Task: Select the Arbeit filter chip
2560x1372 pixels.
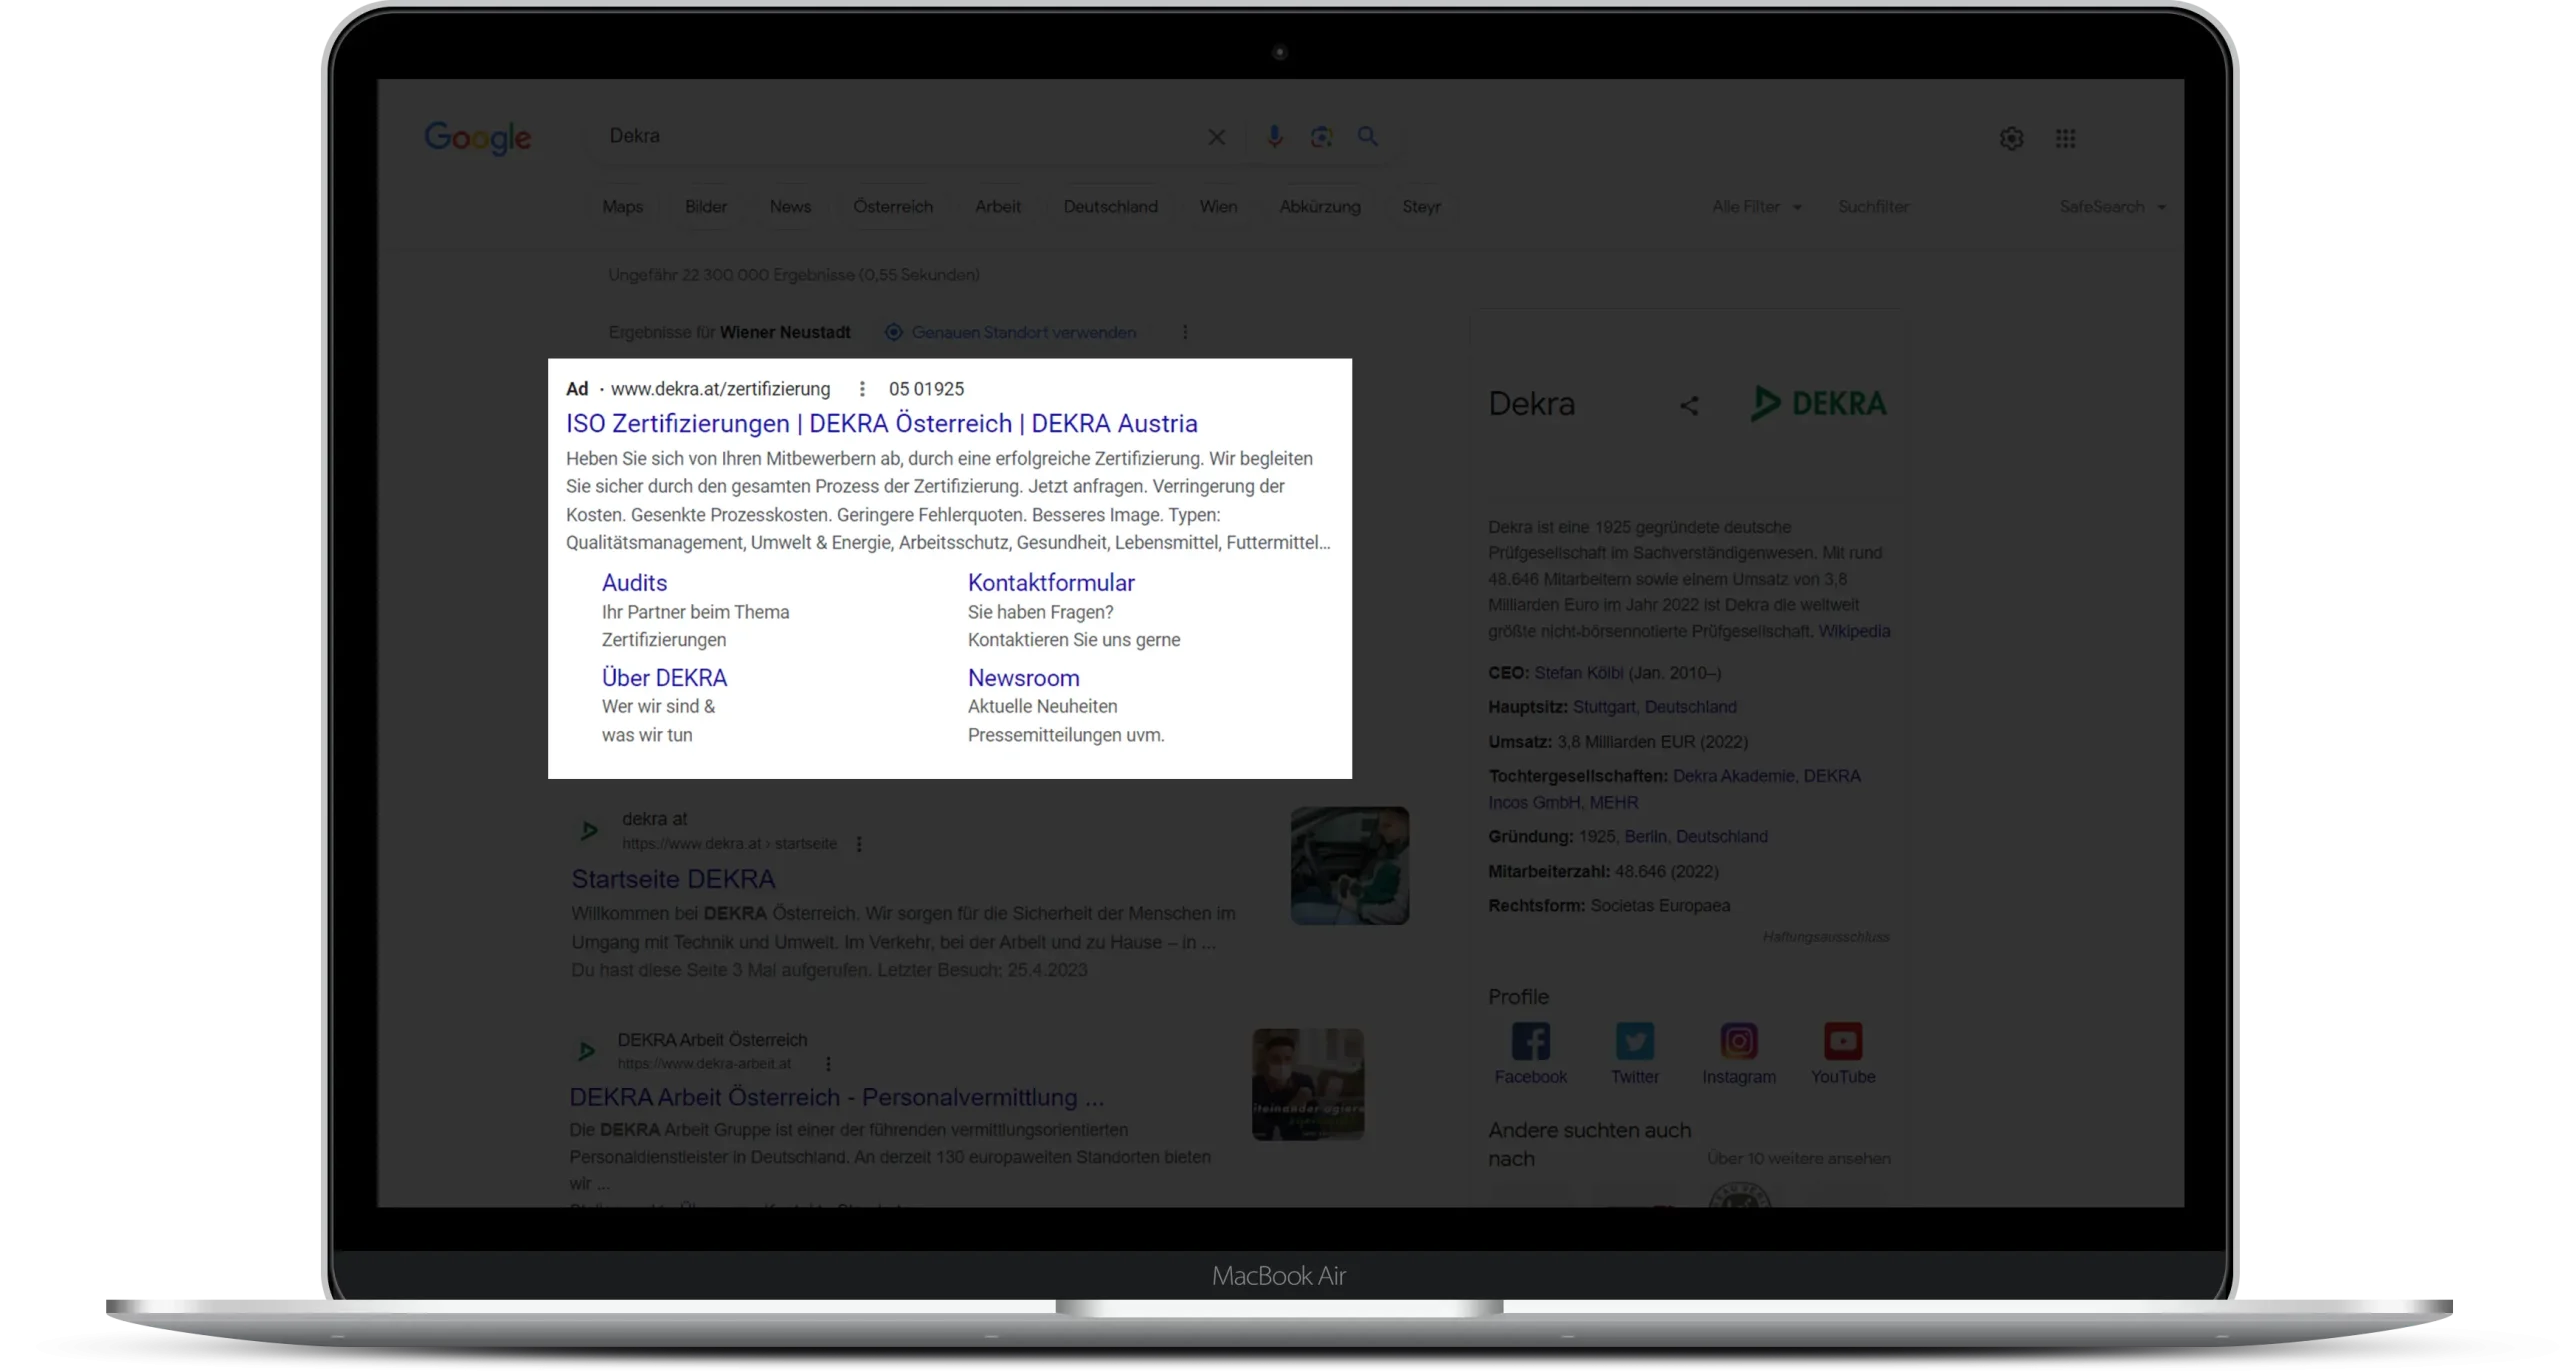Action: point(998,207)
